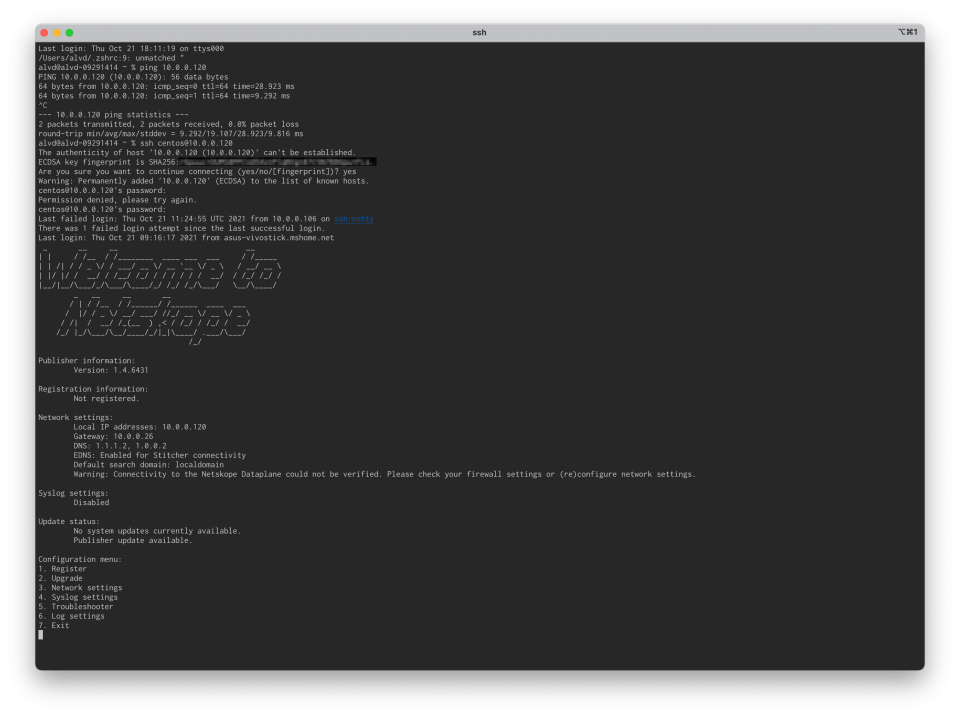
Task: Click the 'Syslog settings:' heading
Action: pyautogui.click(x=73, y=494)
